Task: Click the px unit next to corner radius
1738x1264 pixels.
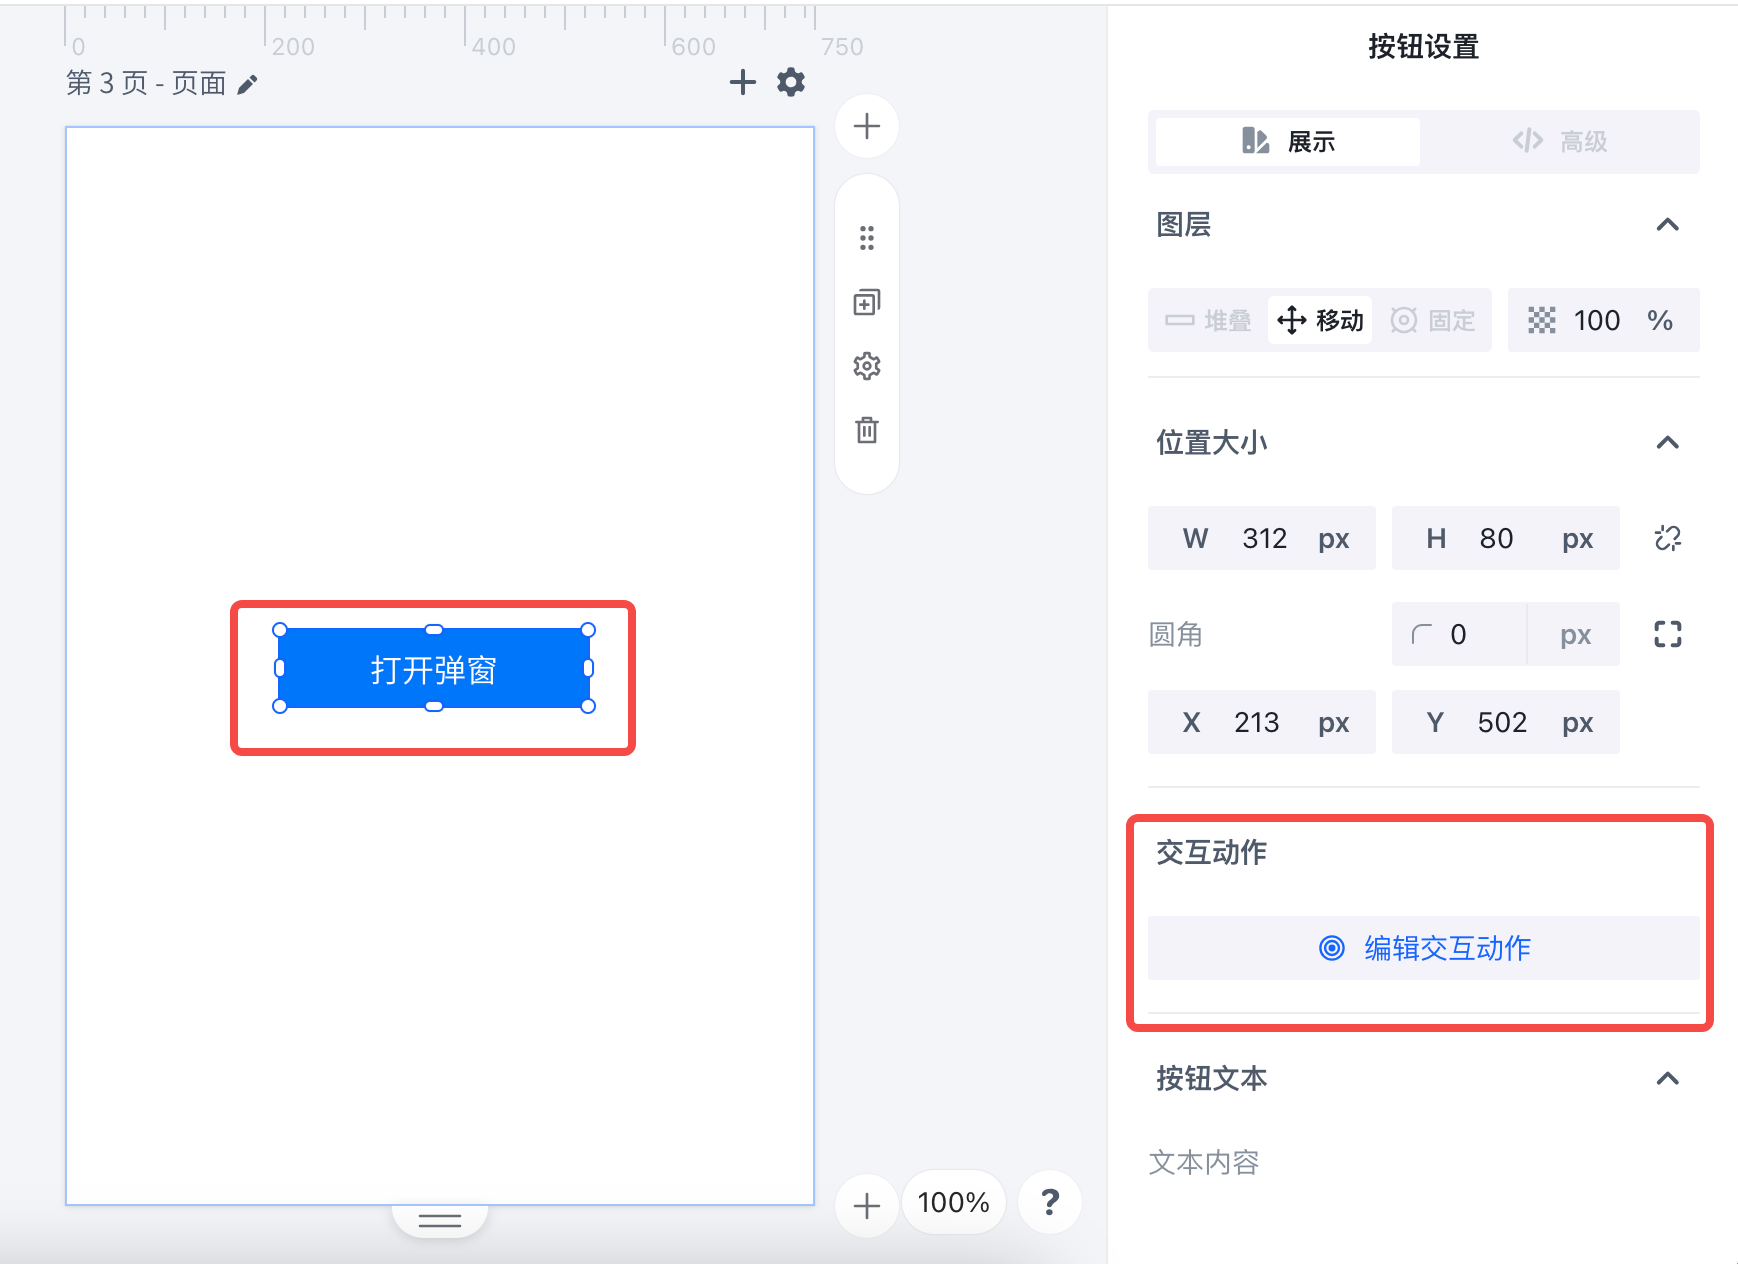Action: pyautogui.click(x=1575, y=634)
